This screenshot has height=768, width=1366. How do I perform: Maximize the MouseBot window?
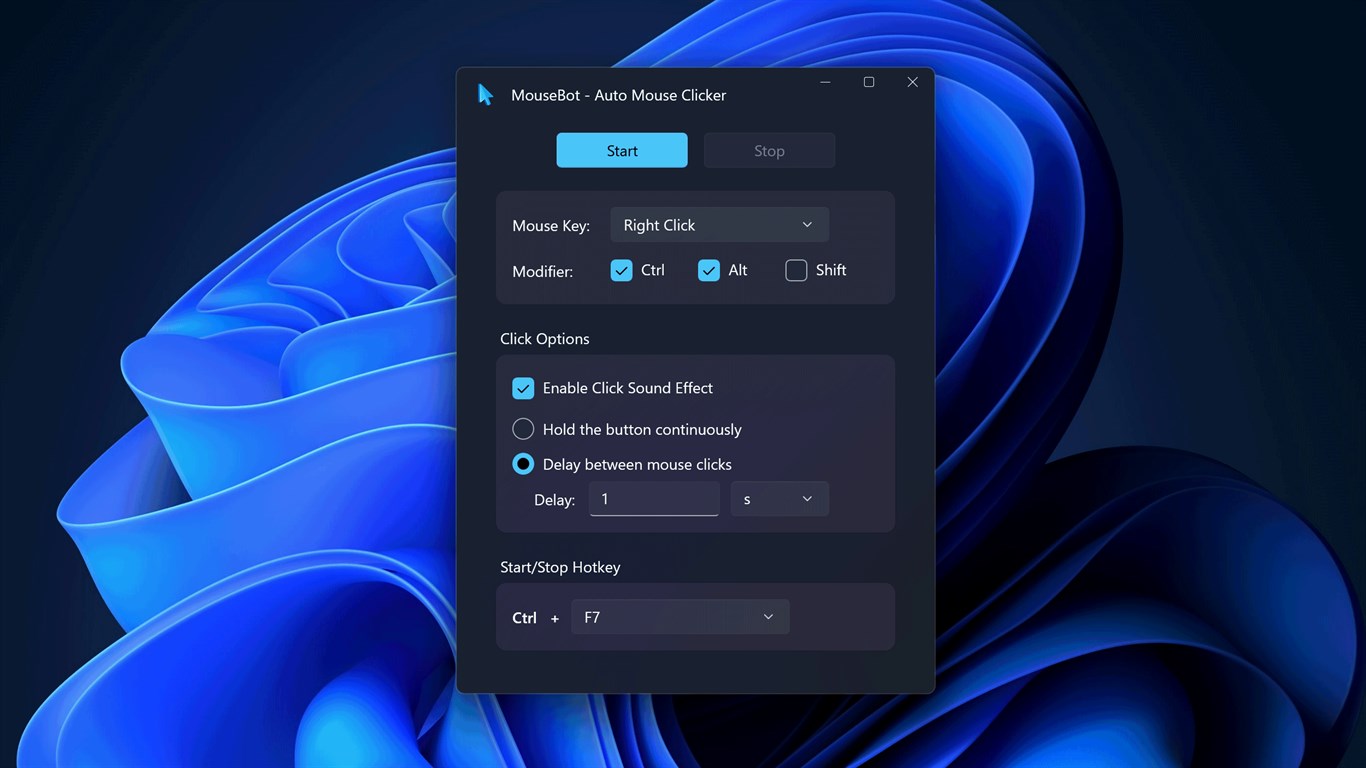point(869,82)
